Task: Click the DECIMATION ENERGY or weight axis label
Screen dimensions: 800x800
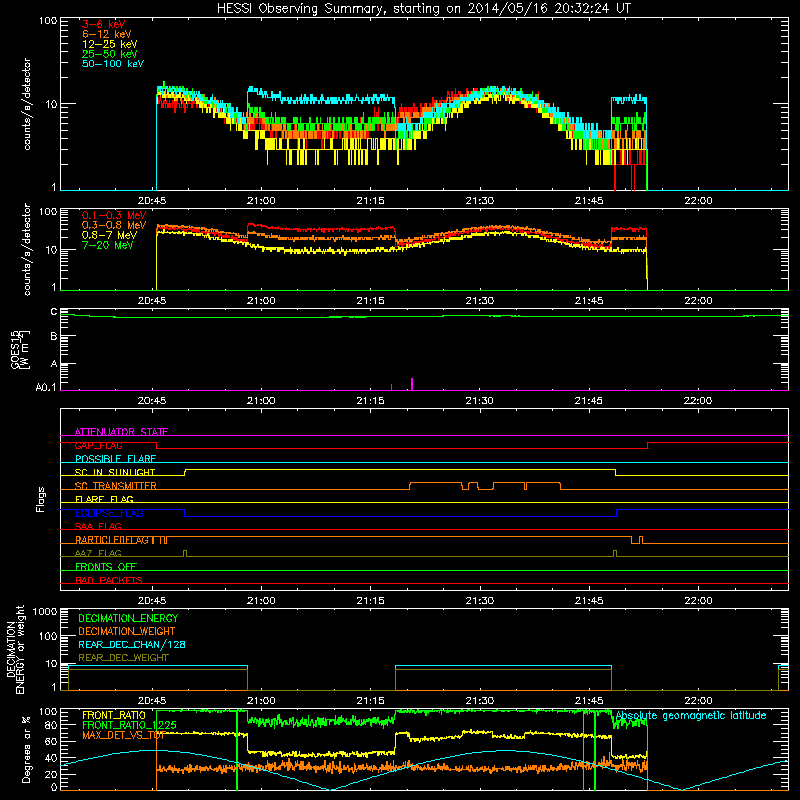Action: [x=15, y=649]
